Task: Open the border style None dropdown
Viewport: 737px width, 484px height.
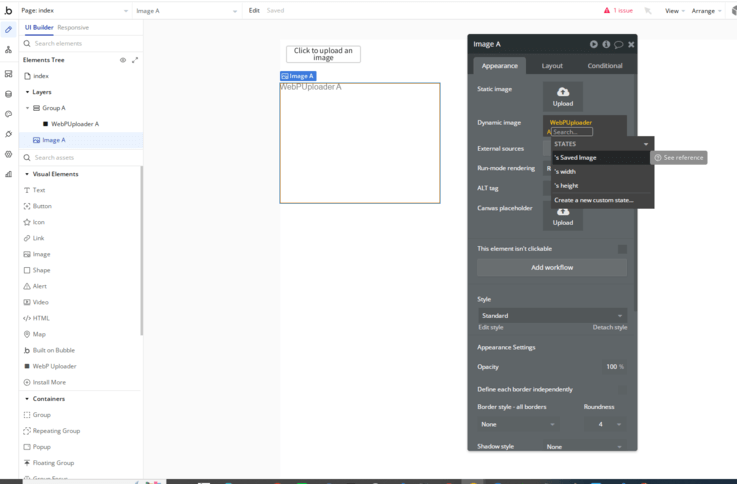Action: click(517, 424)
